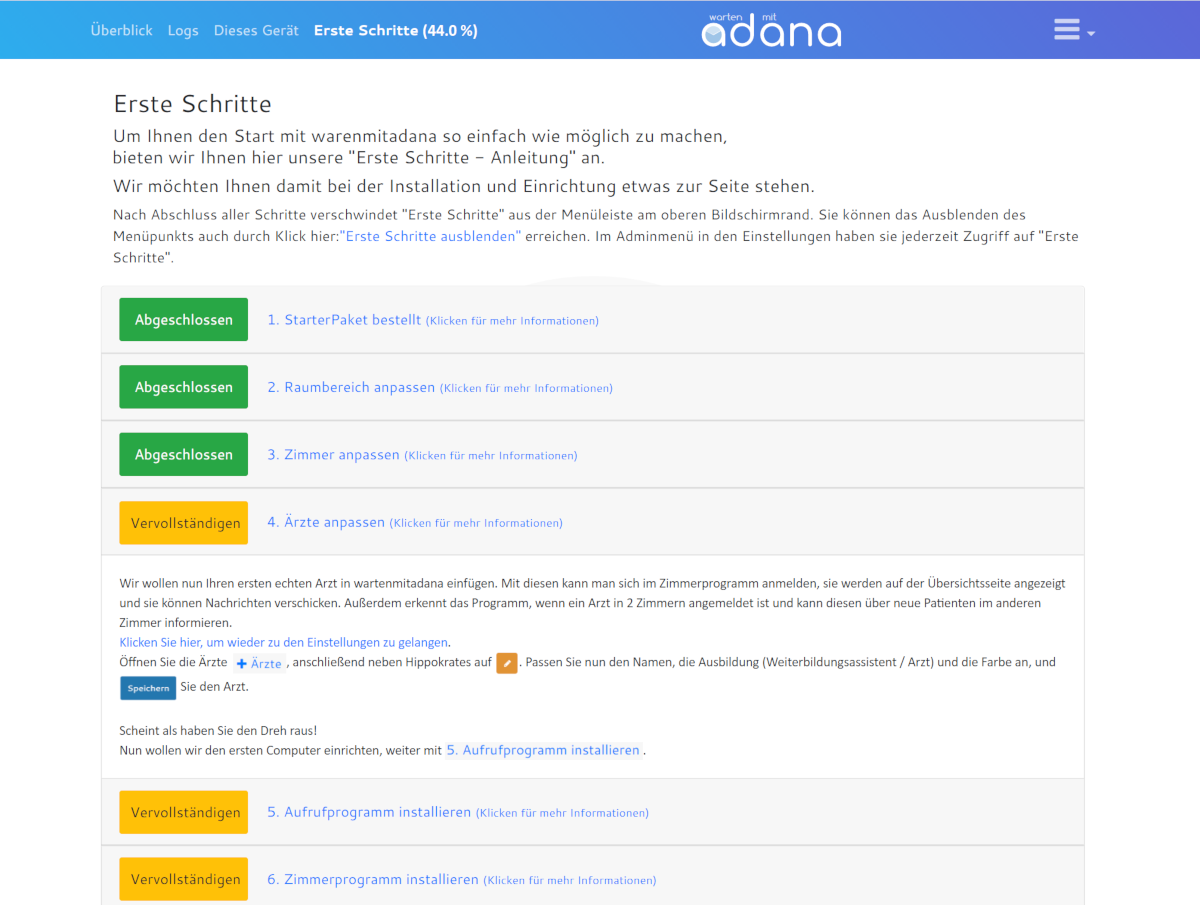Open the dropdown arrow beside the hamburger menu
This screenshot has width=1200, height=905.
point(1089,33)
